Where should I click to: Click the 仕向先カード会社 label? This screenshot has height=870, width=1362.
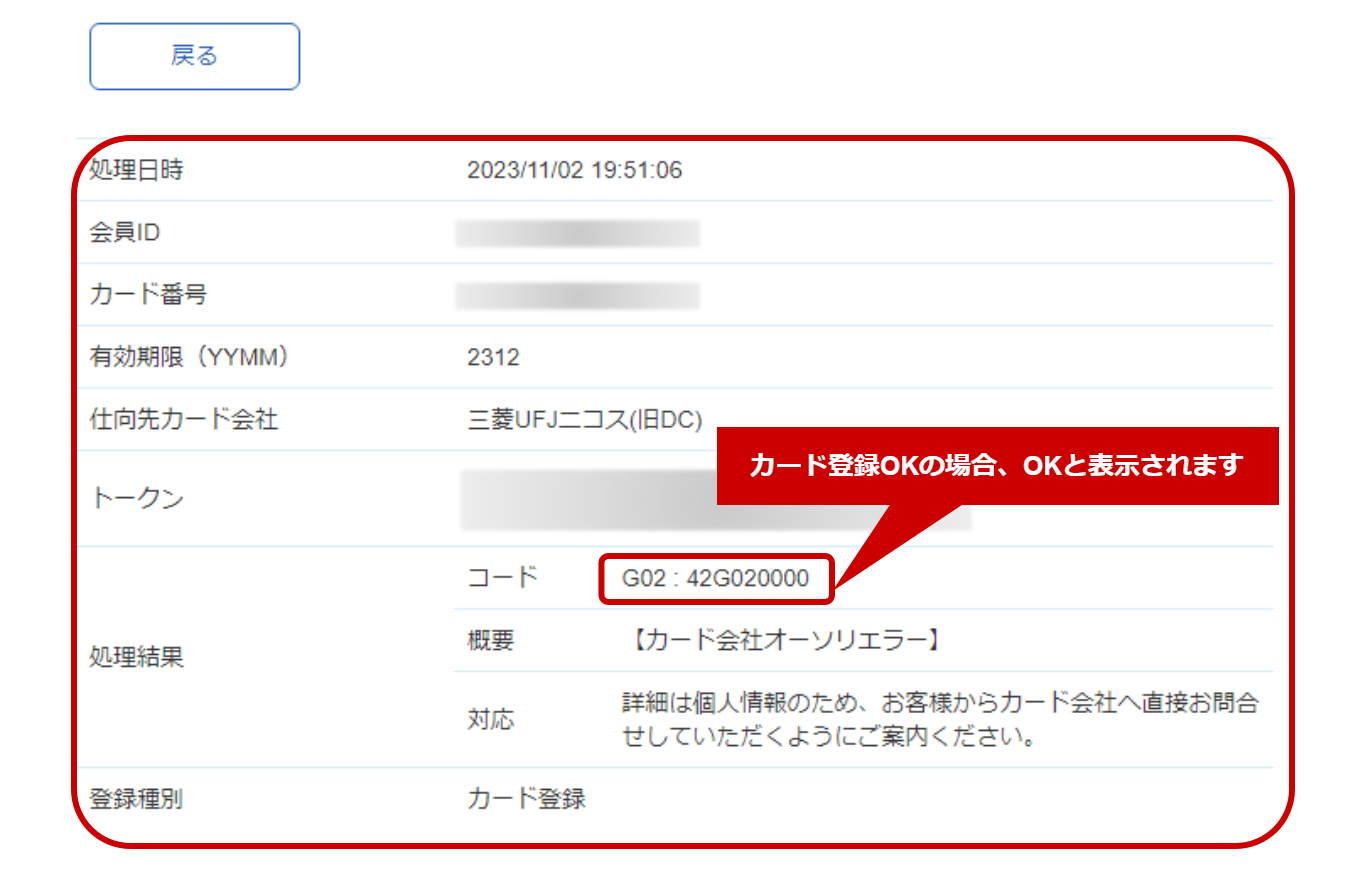click(x=184, y=419)
